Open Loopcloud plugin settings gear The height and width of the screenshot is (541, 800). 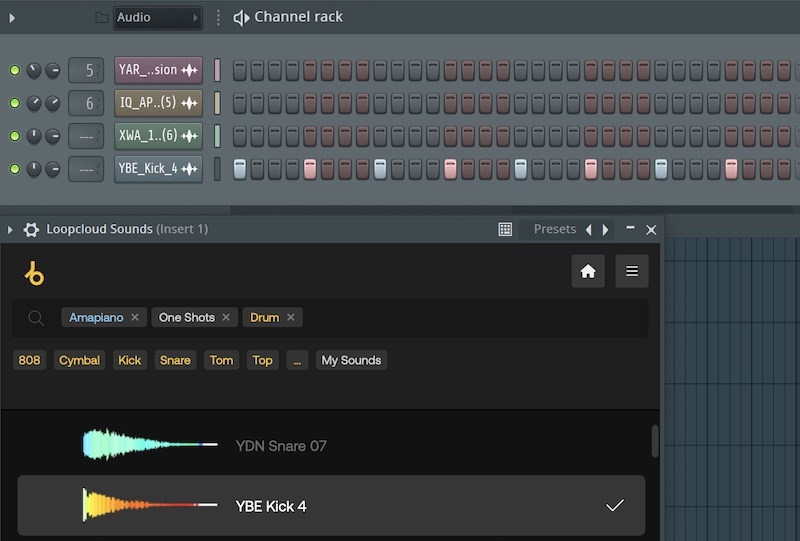[x=31, y=230]
